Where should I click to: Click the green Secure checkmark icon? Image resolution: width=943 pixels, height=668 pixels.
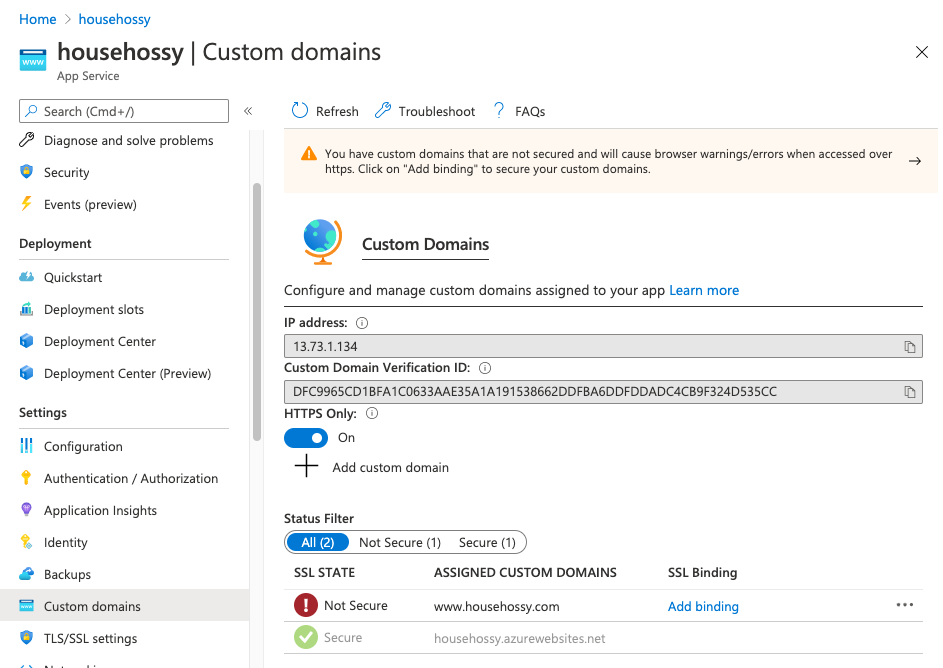306,637
